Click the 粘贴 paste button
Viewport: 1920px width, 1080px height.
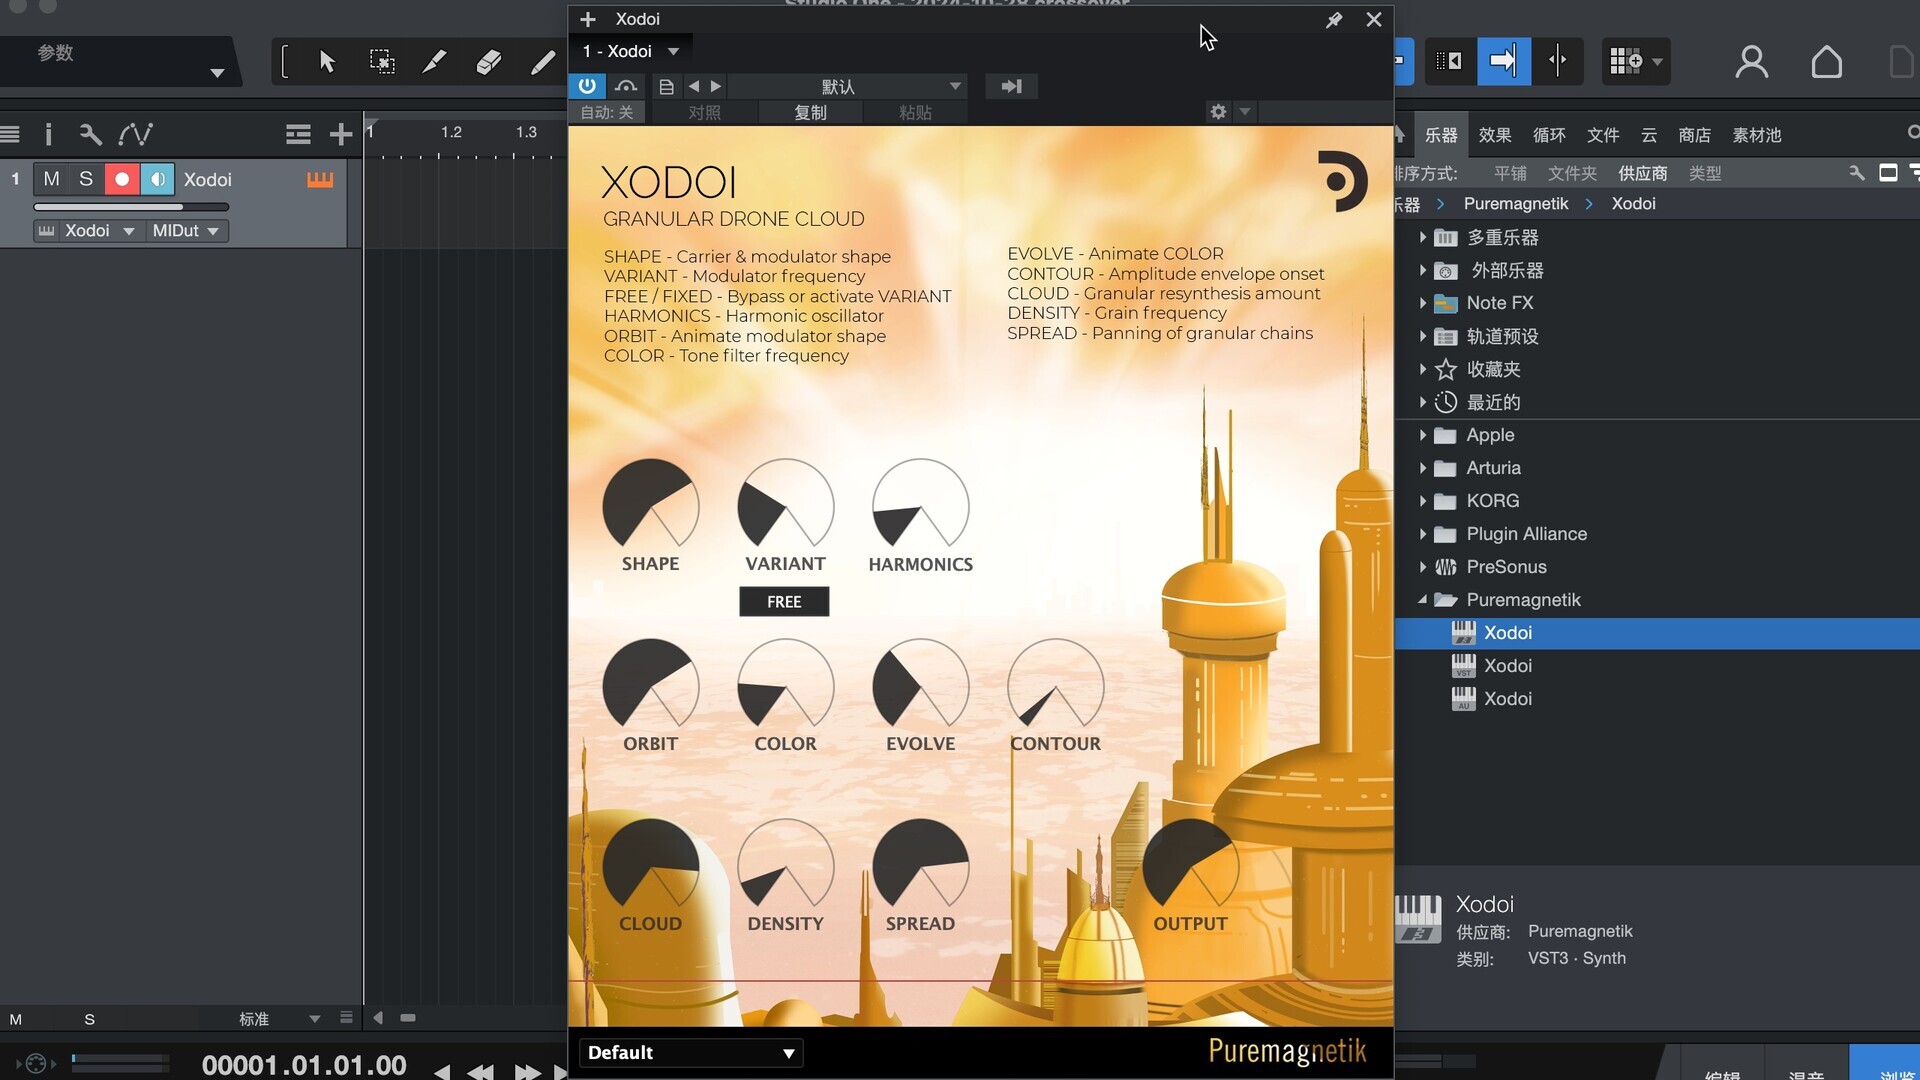coord(916,112)
